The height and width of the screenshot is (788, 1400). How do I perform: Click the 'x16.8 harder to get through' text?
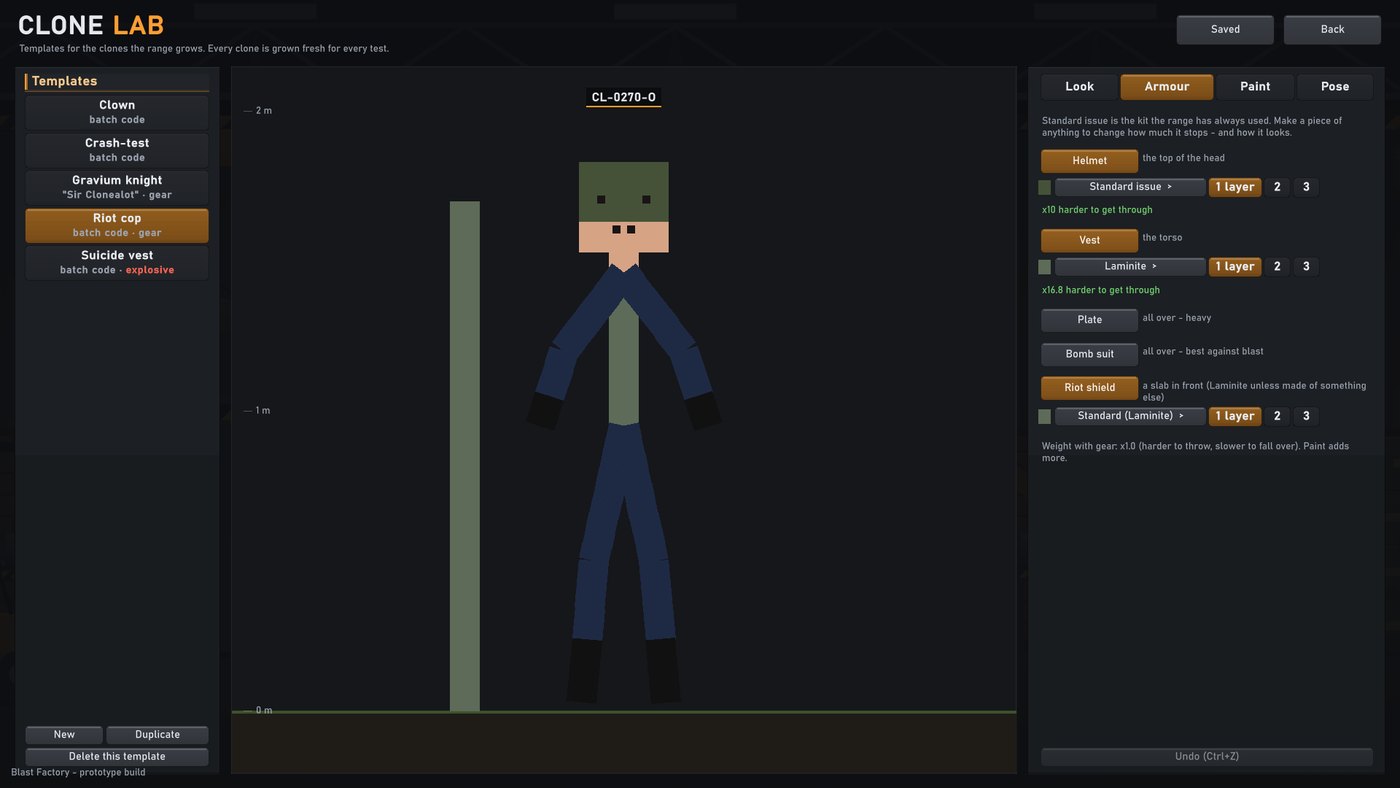click(x=1101, y=290)
